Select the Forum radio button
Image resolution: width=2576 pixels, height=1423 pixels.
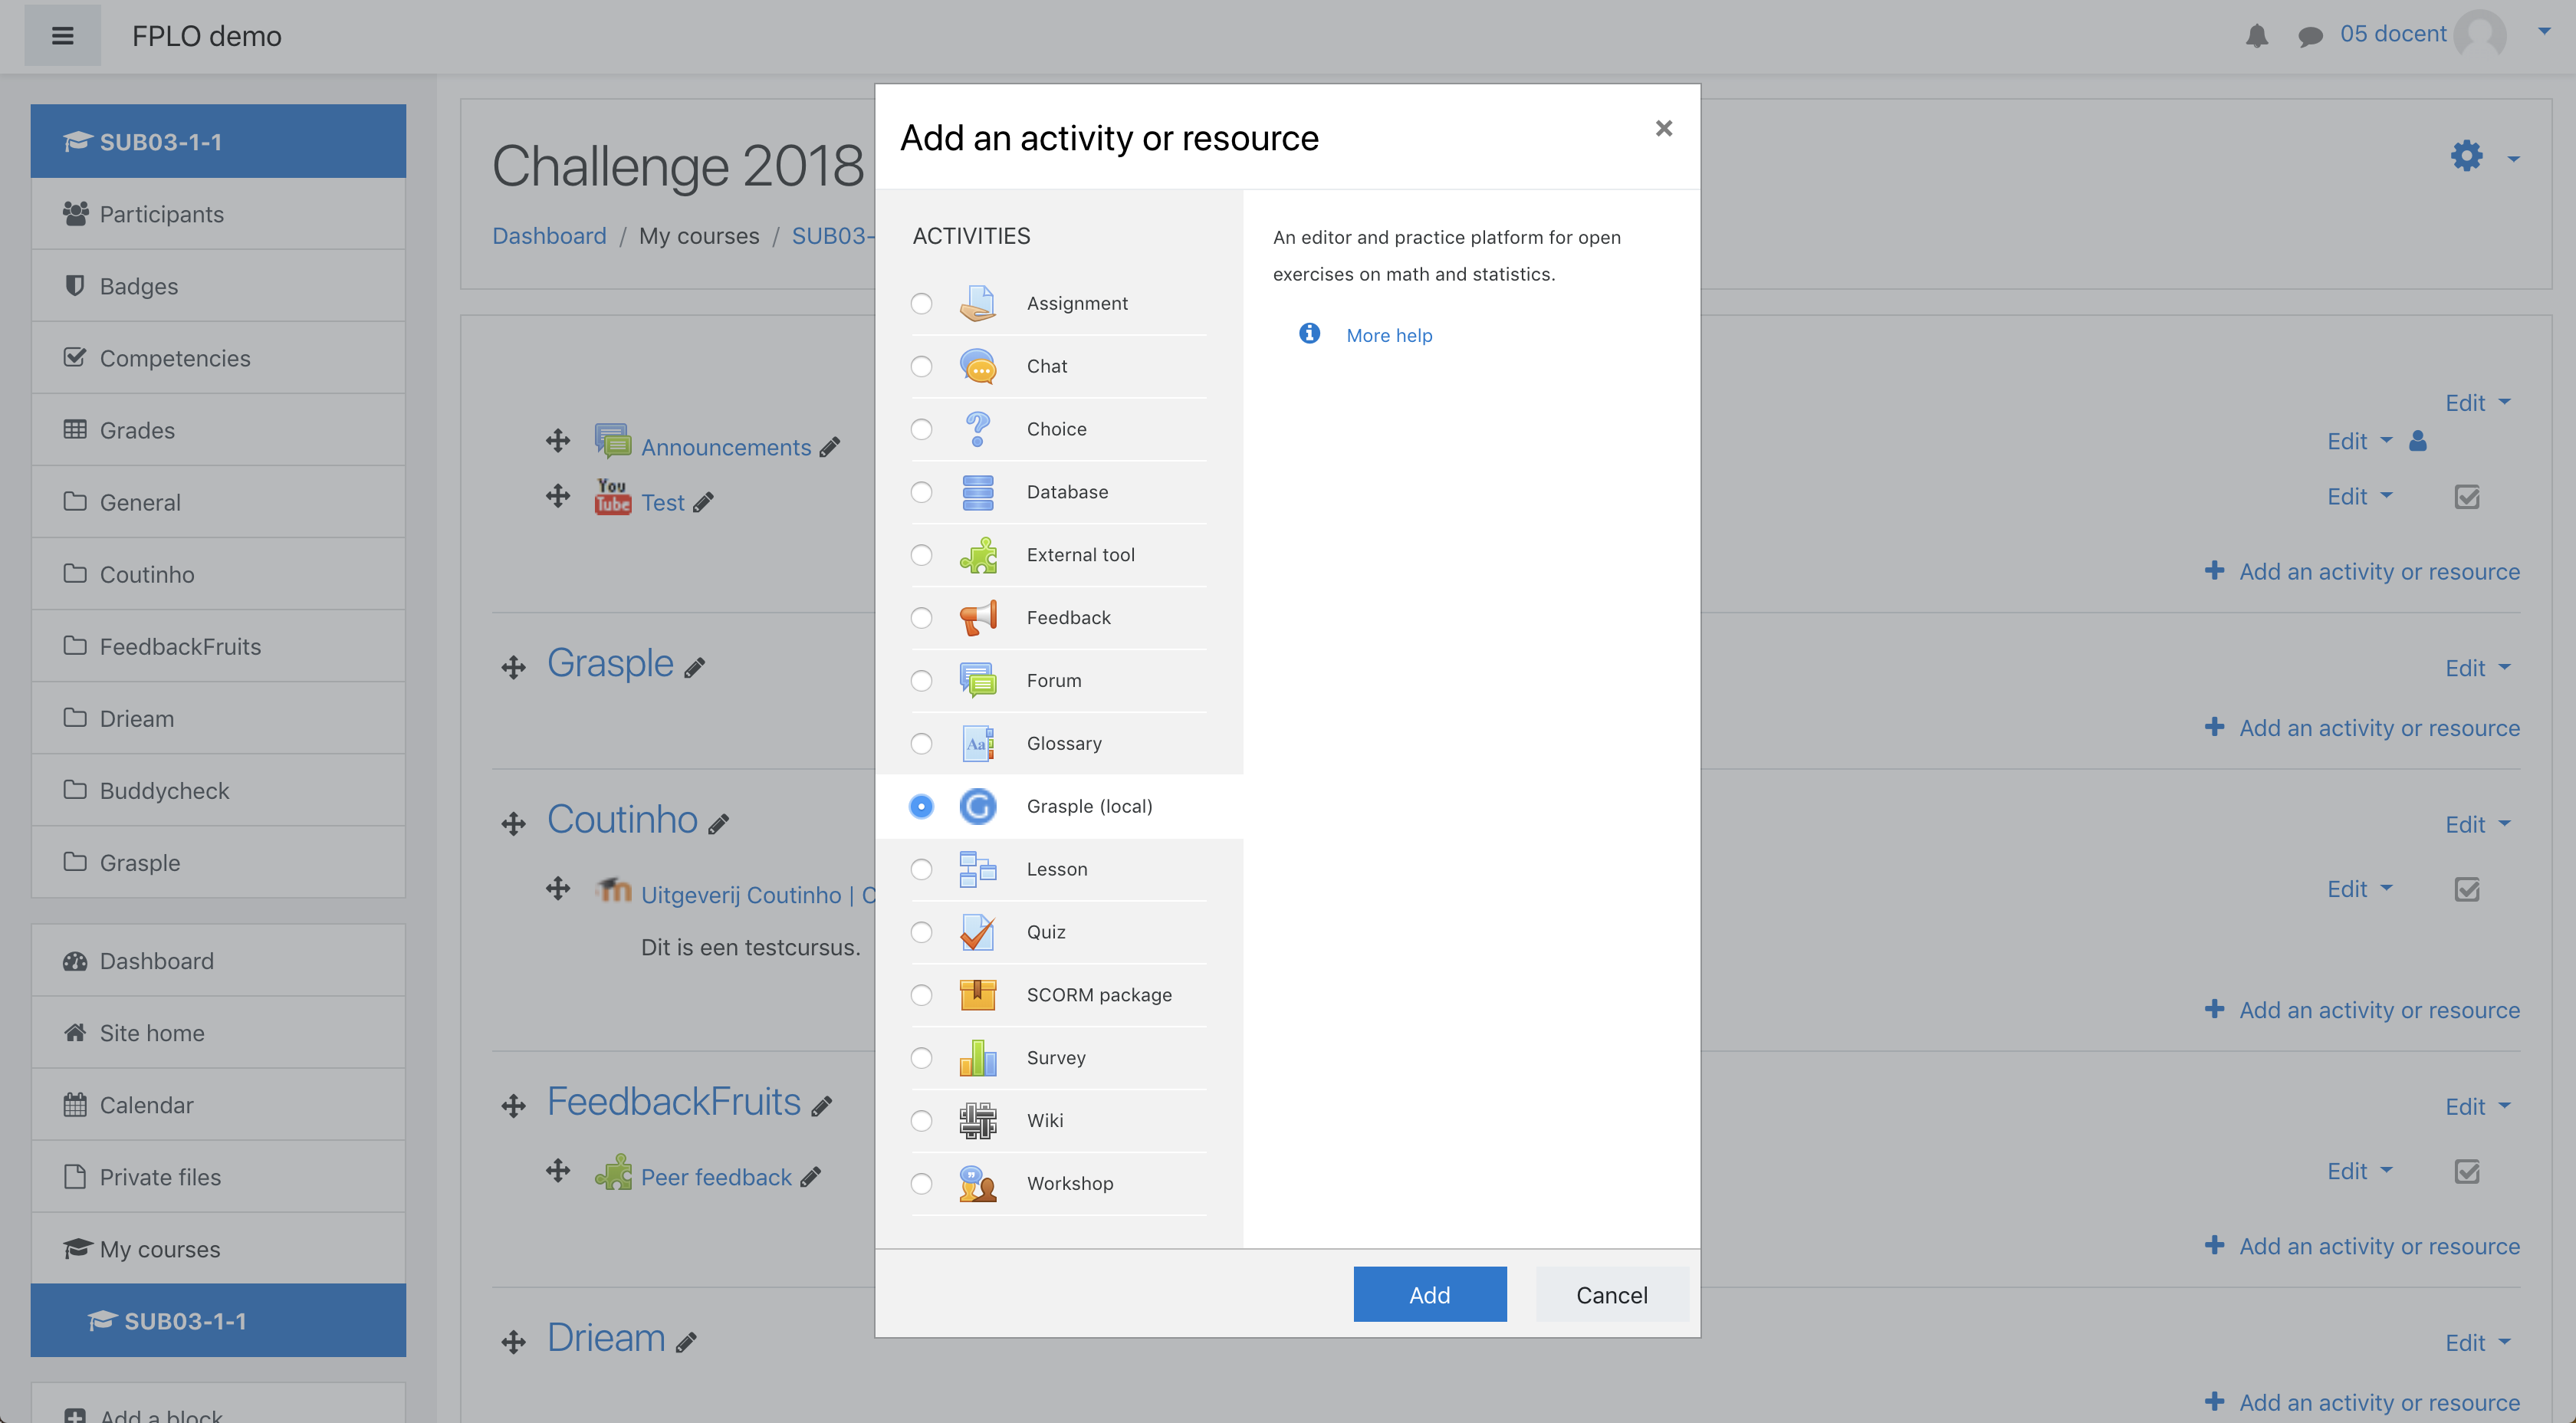point(921,680)
